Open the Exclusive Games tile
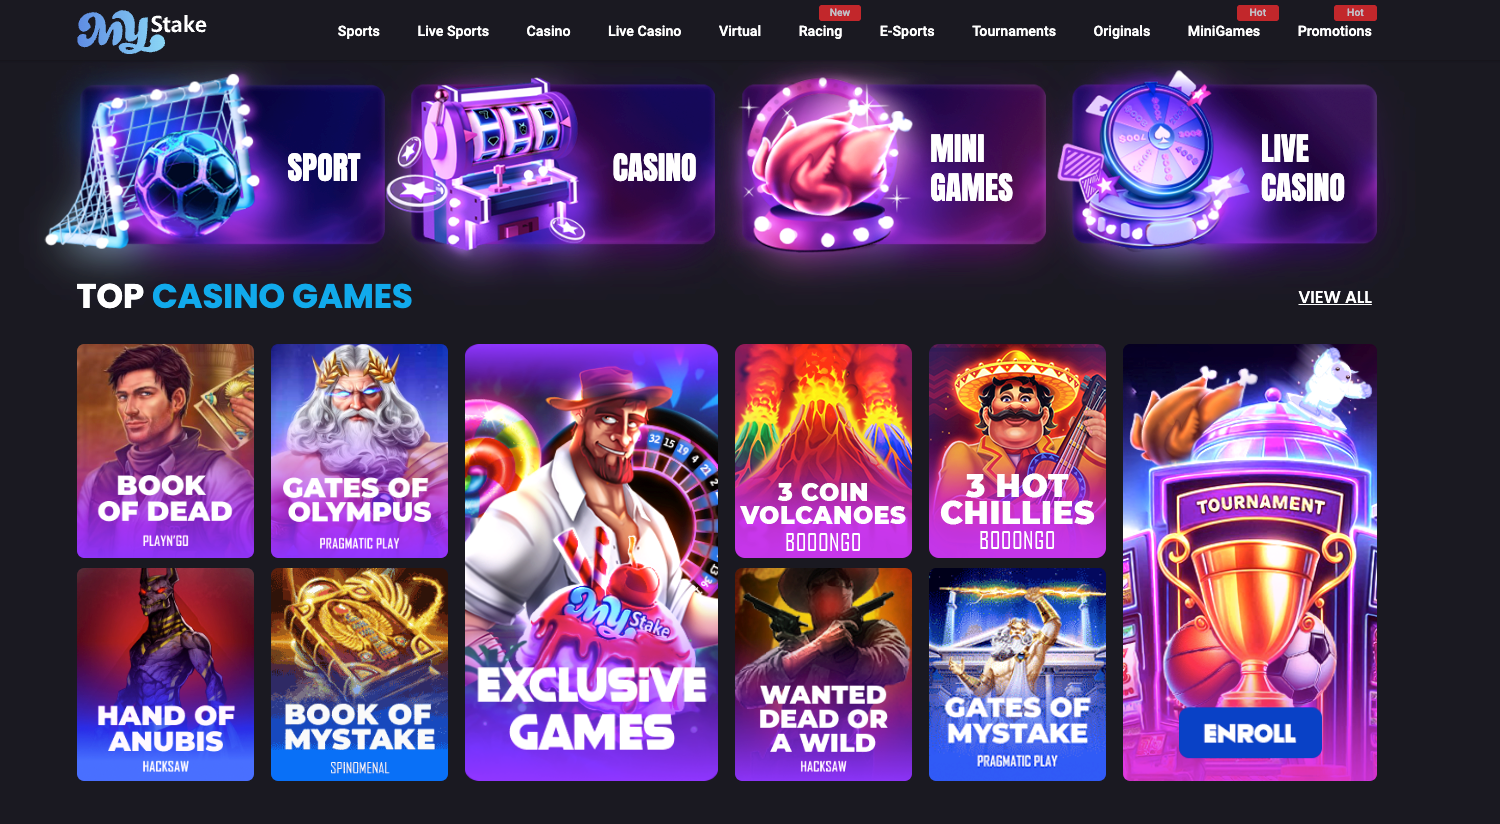The image size is (1500, 824). pos(591,562)
